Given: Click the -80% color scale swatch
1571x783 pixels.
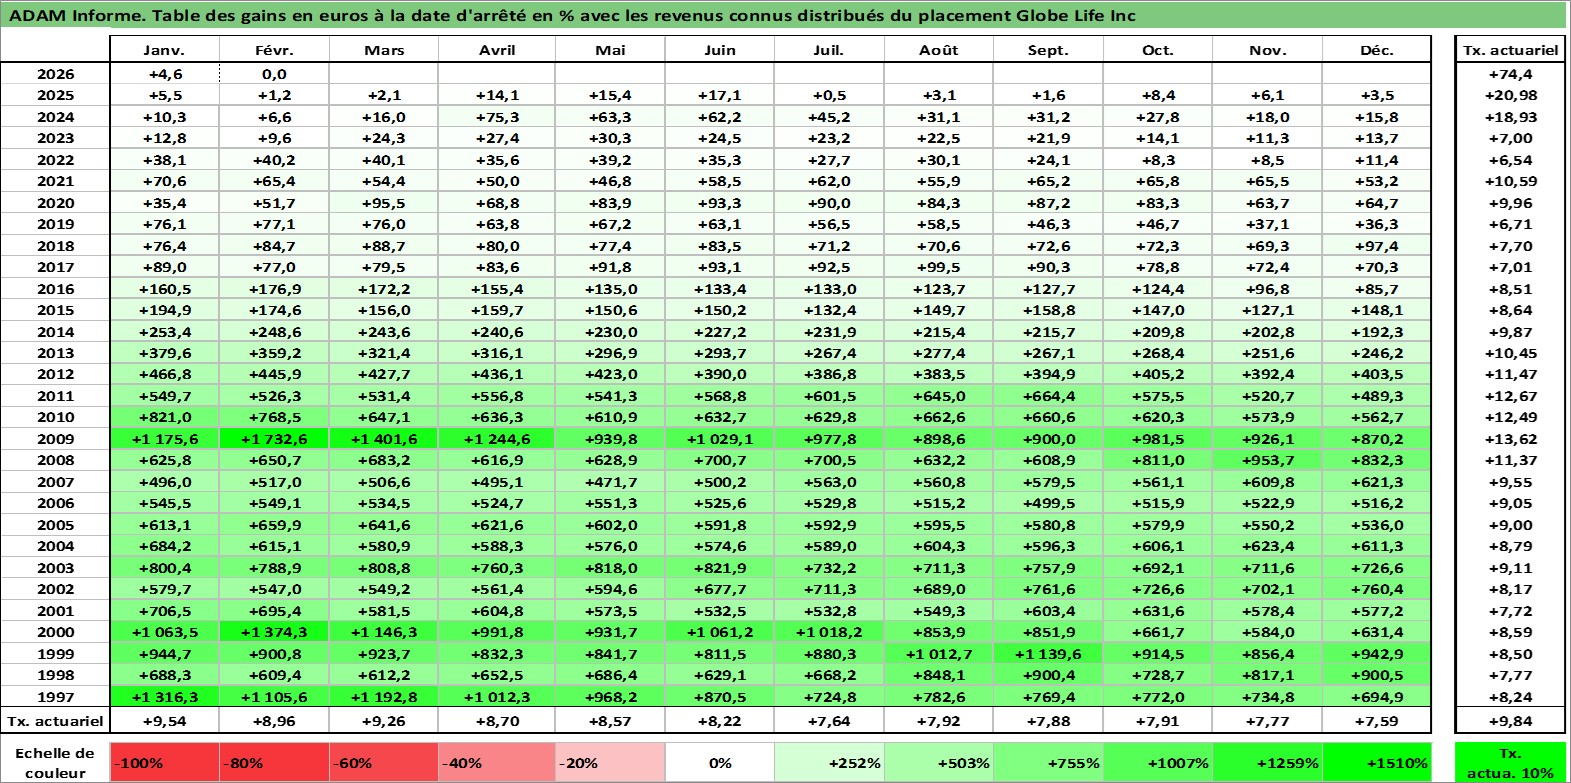Looking at the screenshot, I should coord(274,762).
